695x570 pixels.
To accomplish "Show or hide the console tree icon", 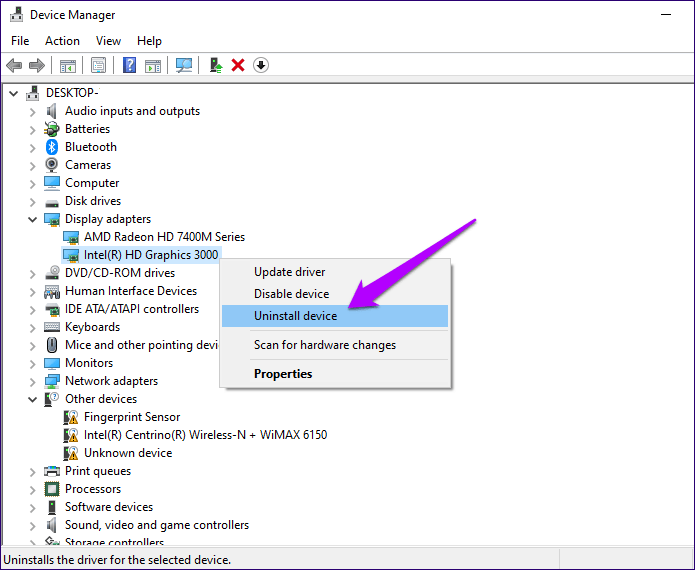I will point(68,66).
